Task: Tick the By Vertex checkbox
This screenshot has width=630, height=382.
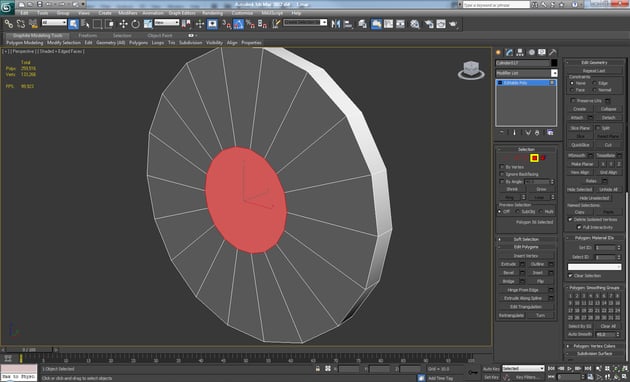Action: tap(502, 167)
